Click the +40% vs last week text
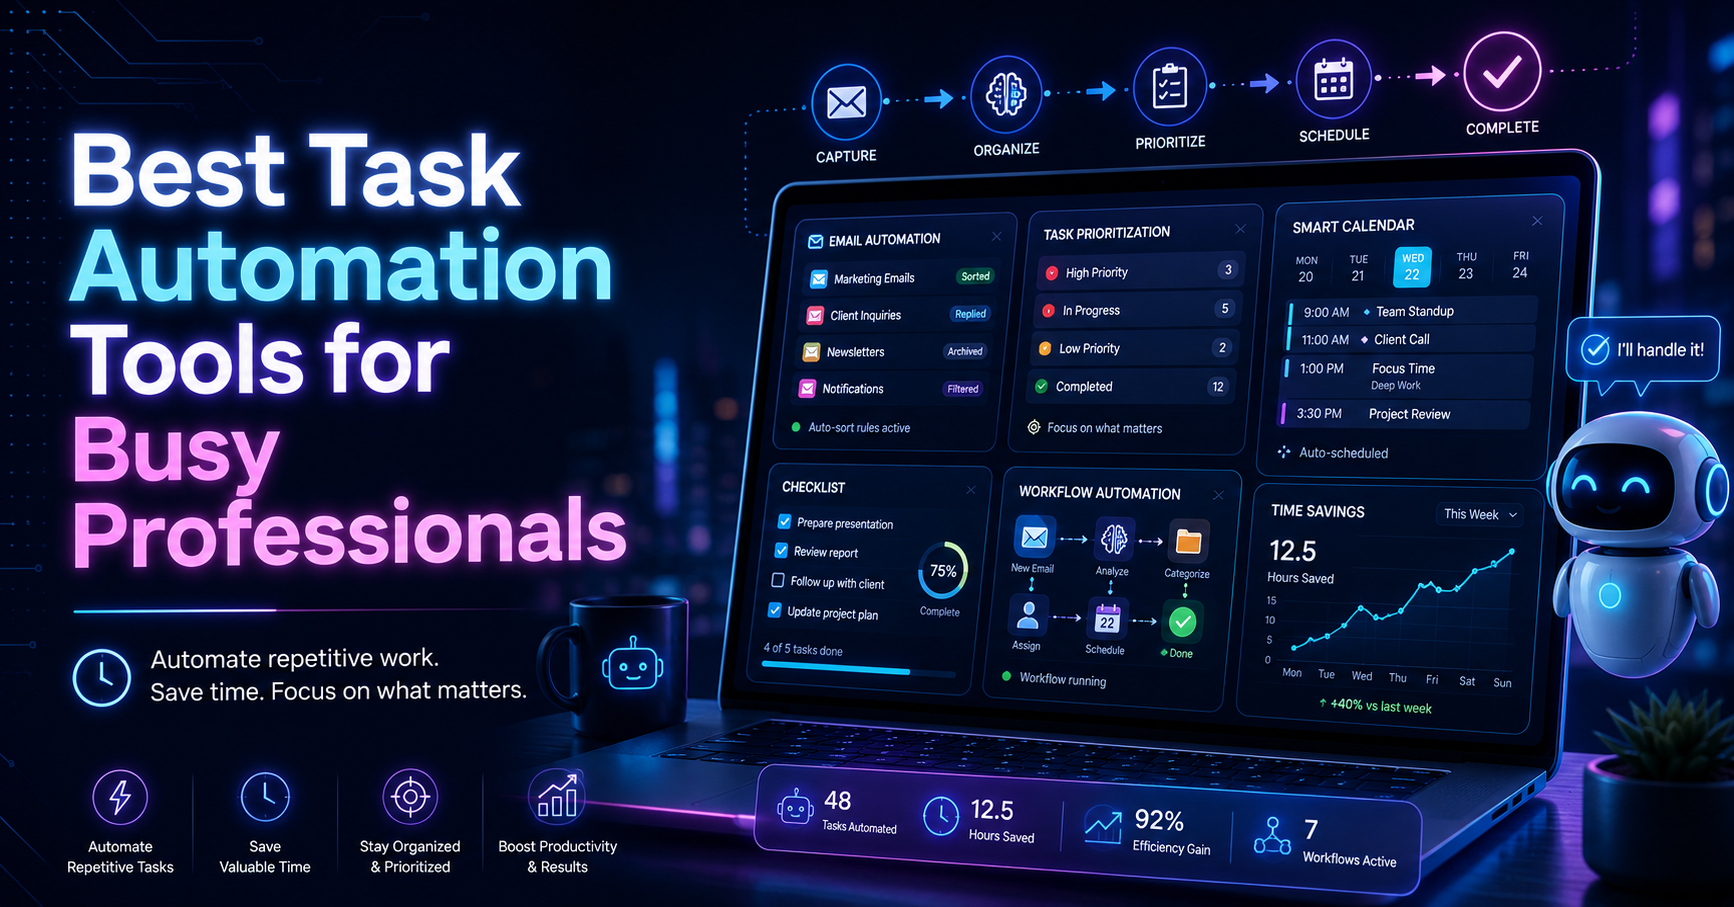Image resolution: width=1734 pixels, height=907 pixels. point(1375,705)
